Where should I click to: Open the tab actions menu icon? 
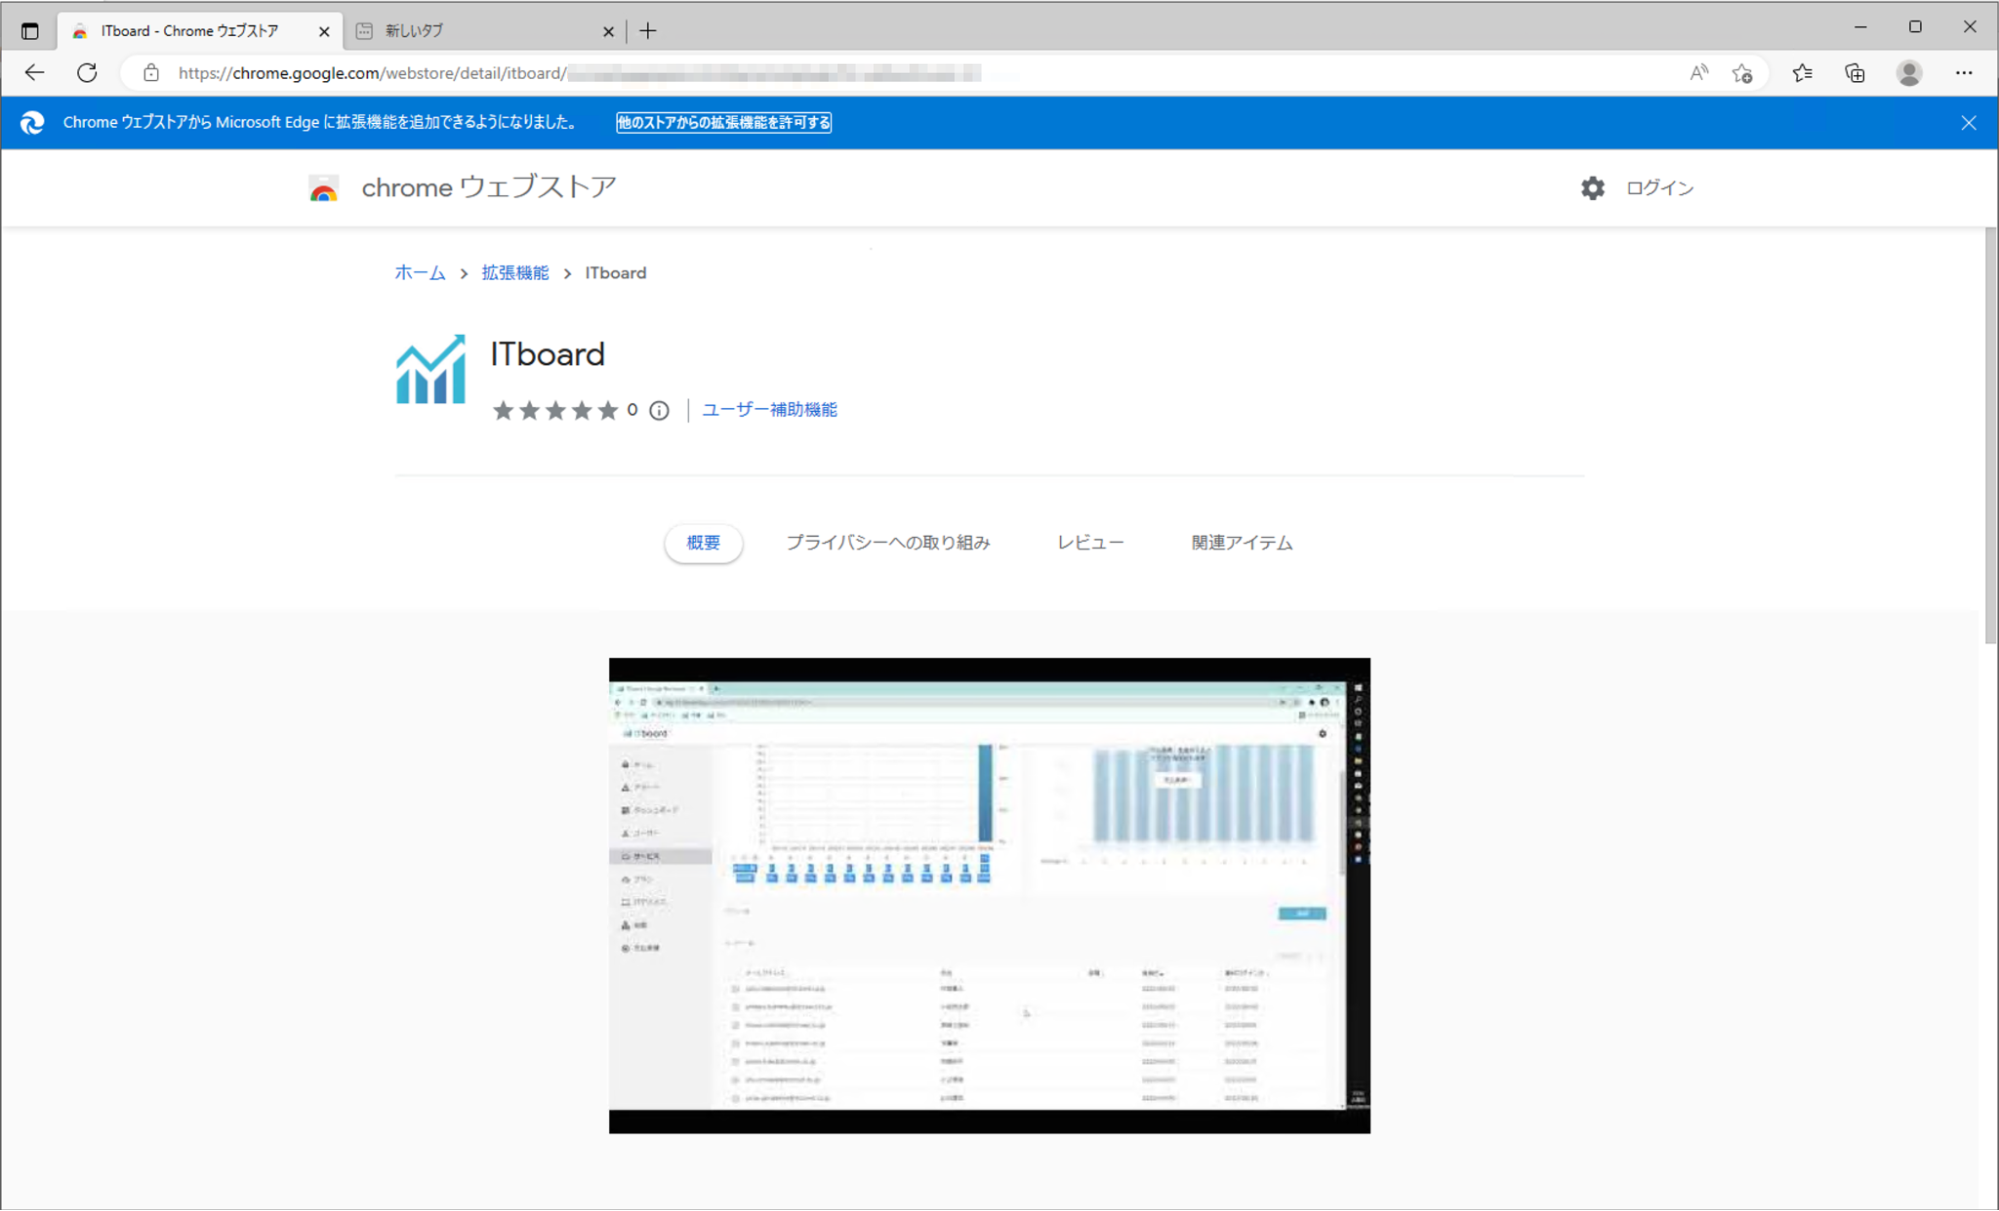[30, 31]
